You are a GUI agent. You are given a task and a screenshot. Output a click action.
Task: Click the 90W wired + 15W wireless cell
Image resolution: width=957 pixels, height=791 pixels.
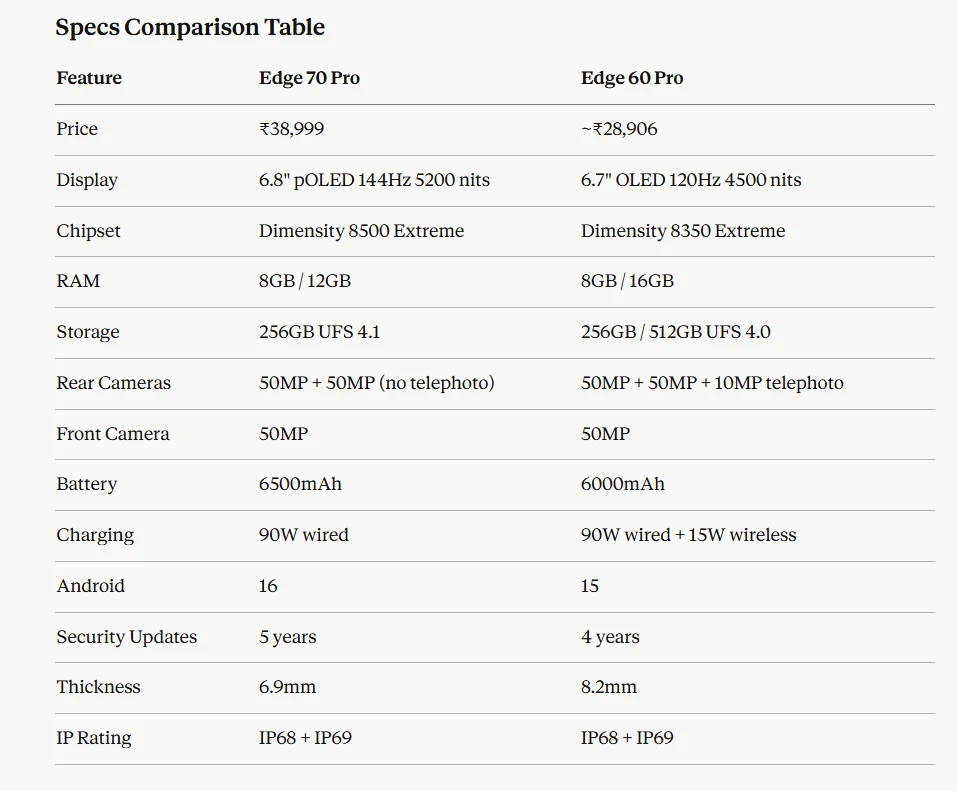(x=688, y=535)
